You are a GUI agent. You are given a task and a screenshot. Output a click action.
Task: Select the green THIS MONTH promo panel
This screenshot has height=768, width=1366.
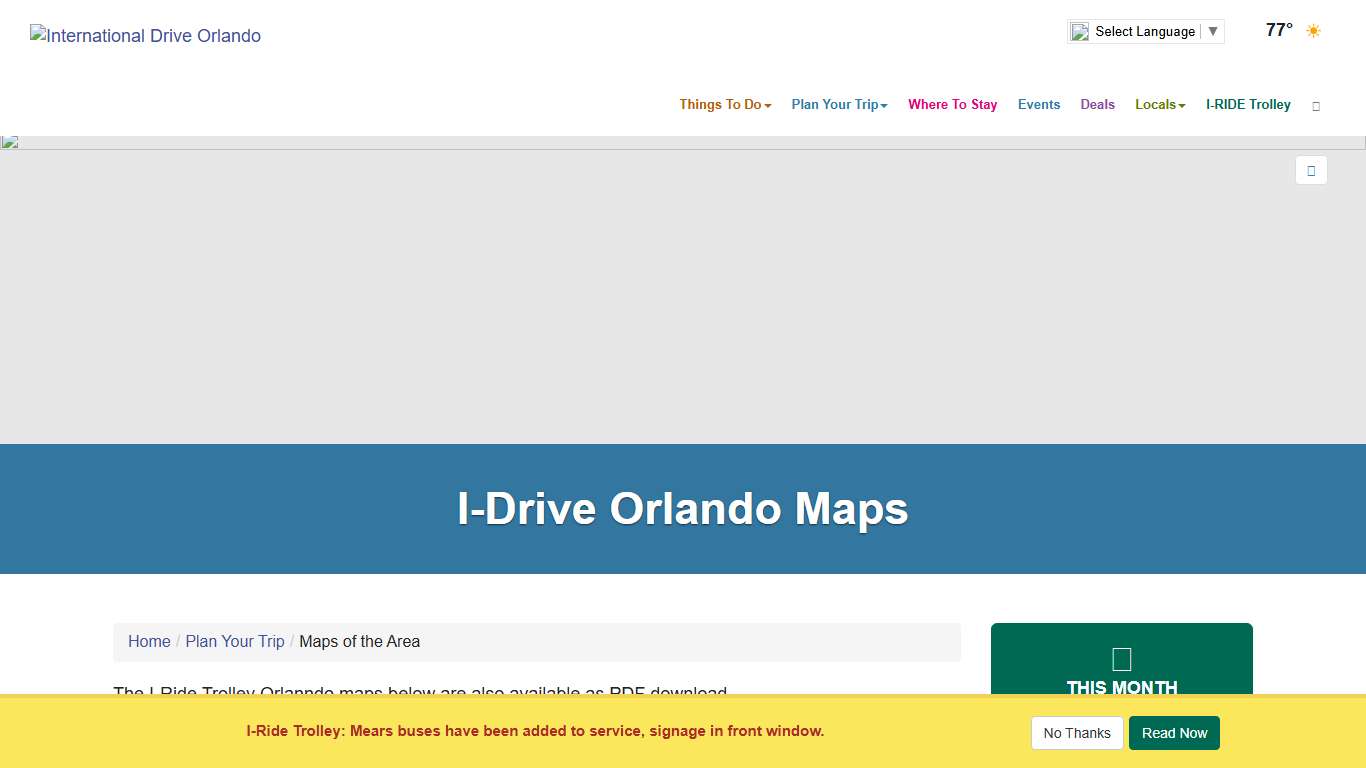pos(1121,670)
